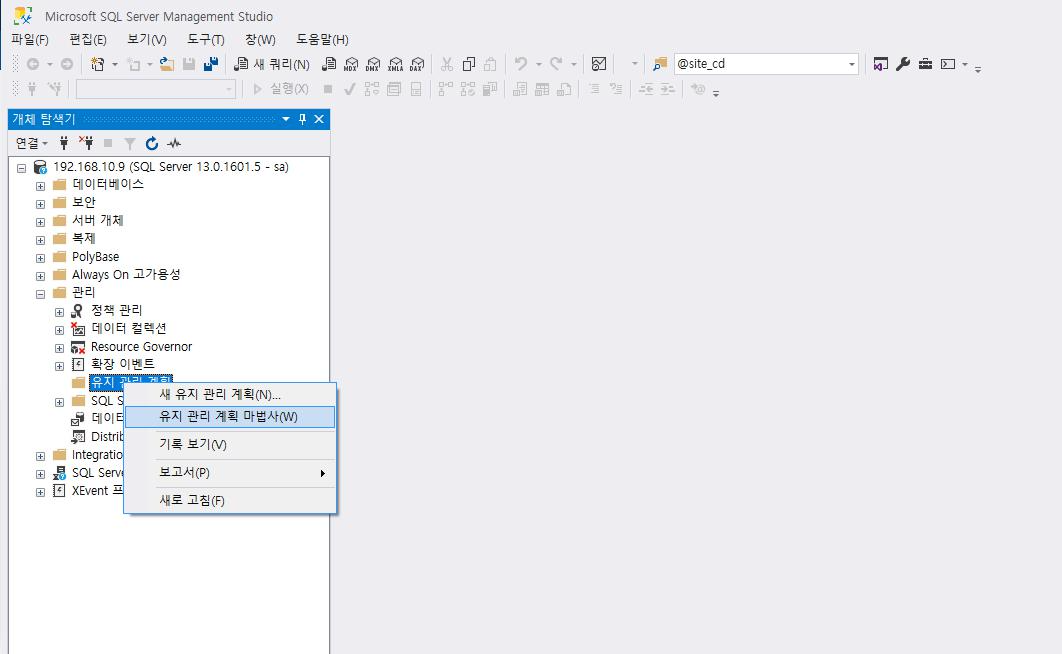This screenshot has height=654, width=1062.
Task: Open the 파일(F) menu
Action: pyautogui.click(x=30, y=40)
